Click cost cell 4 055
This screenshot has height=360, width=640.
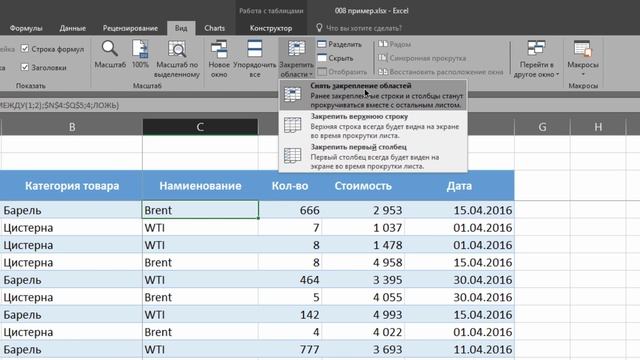(x=363, y=297)
